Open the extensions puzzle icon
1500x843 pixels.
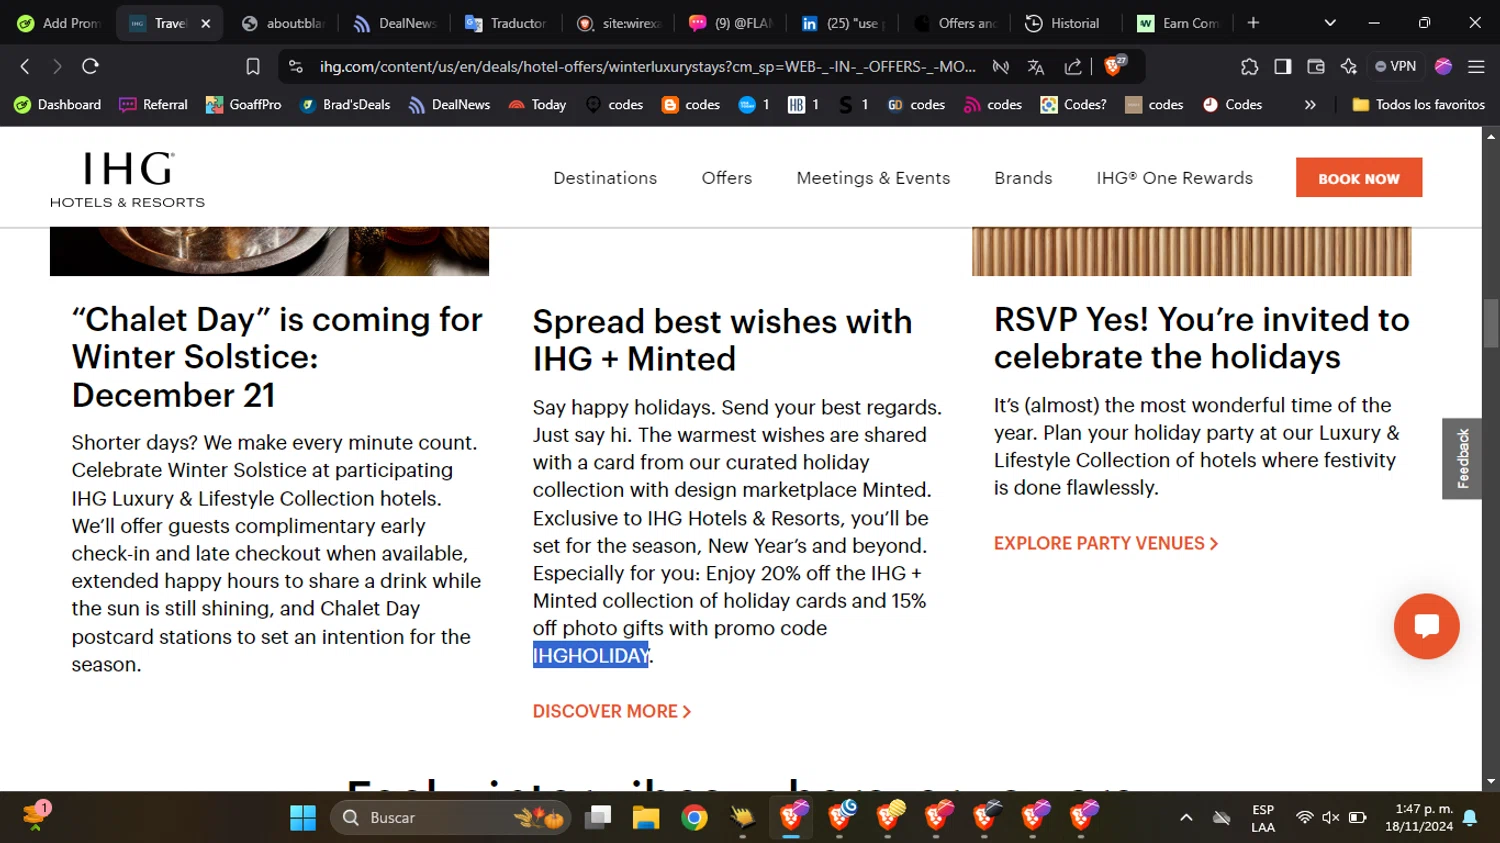click(1249, 66)
